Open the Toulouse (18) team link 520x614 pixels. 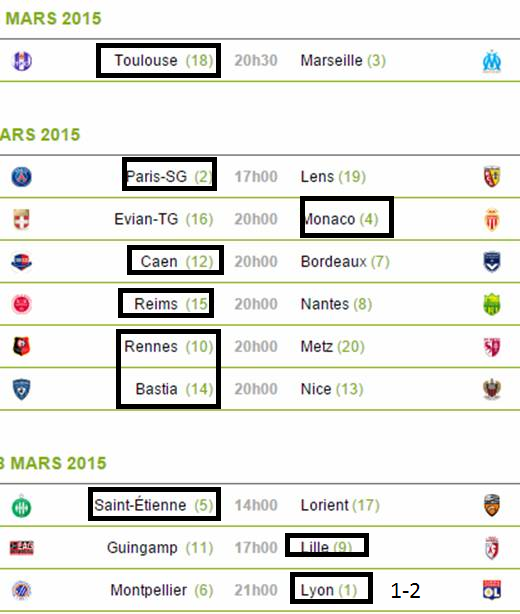(164, 61)
